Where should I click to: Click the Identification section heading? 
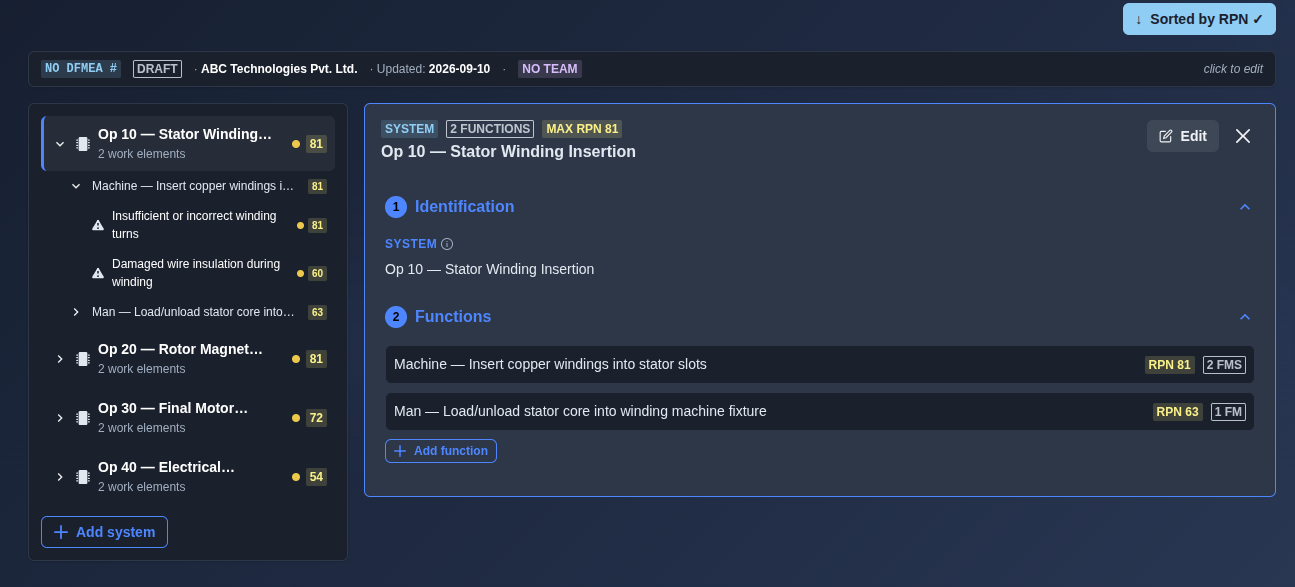464,207
